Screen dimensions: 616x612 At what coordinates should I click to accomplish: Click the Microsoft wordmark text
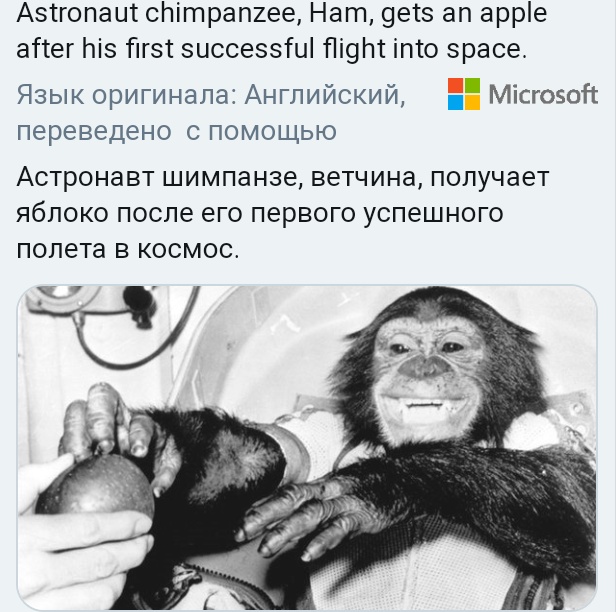(543, 94)
